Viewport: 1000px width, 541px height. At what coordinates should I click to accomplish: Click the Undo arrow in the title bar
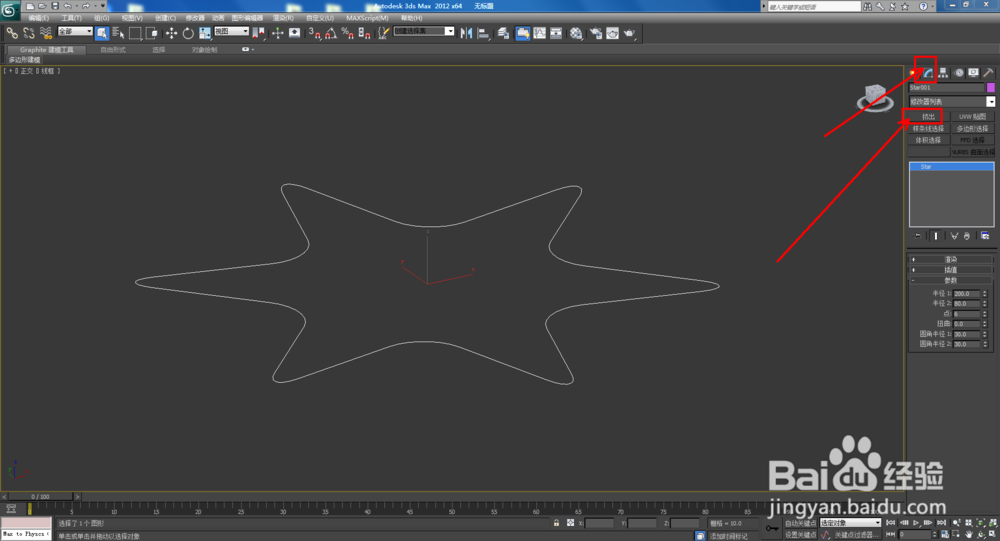tap(67, 6)
